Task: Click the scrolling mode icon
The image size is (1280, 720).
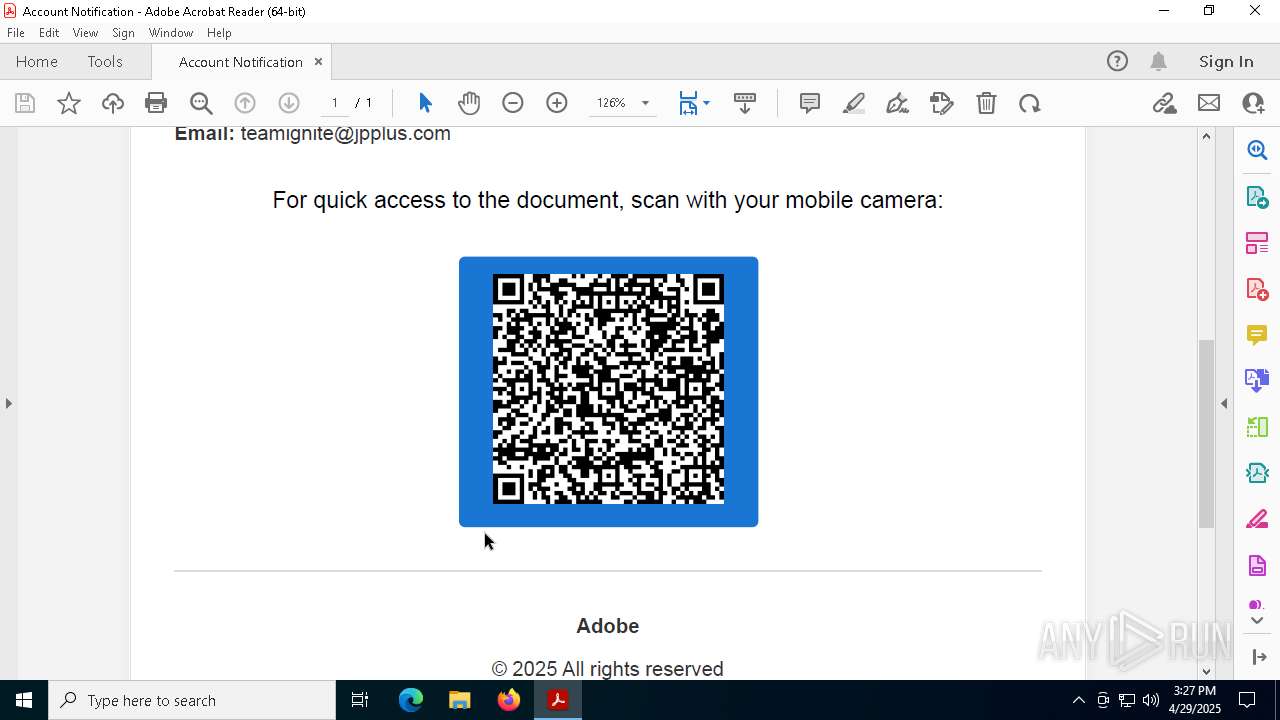Action: tap(745, 103)
